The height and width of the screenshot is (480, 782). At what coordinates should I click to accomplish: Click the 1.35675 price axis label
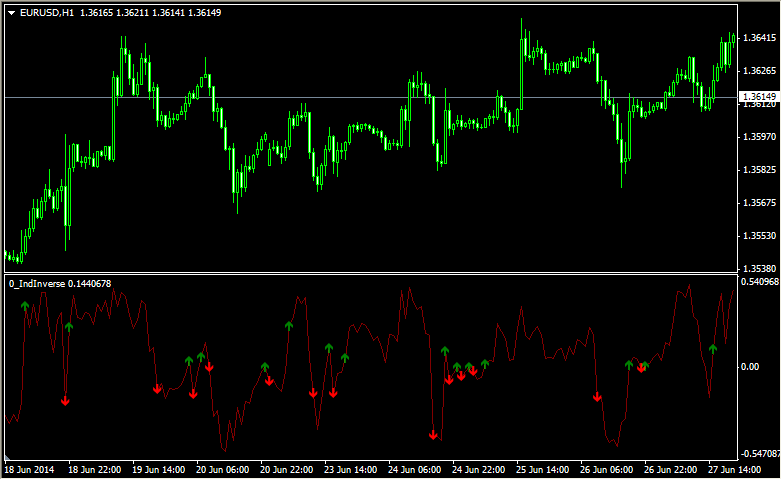pos(759,203)
